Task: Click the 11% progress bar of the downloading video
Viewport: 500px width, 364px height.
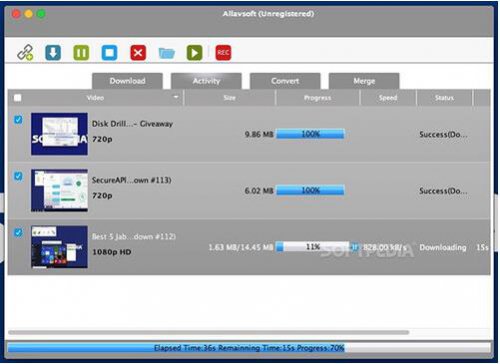Action: click(313, 247)
